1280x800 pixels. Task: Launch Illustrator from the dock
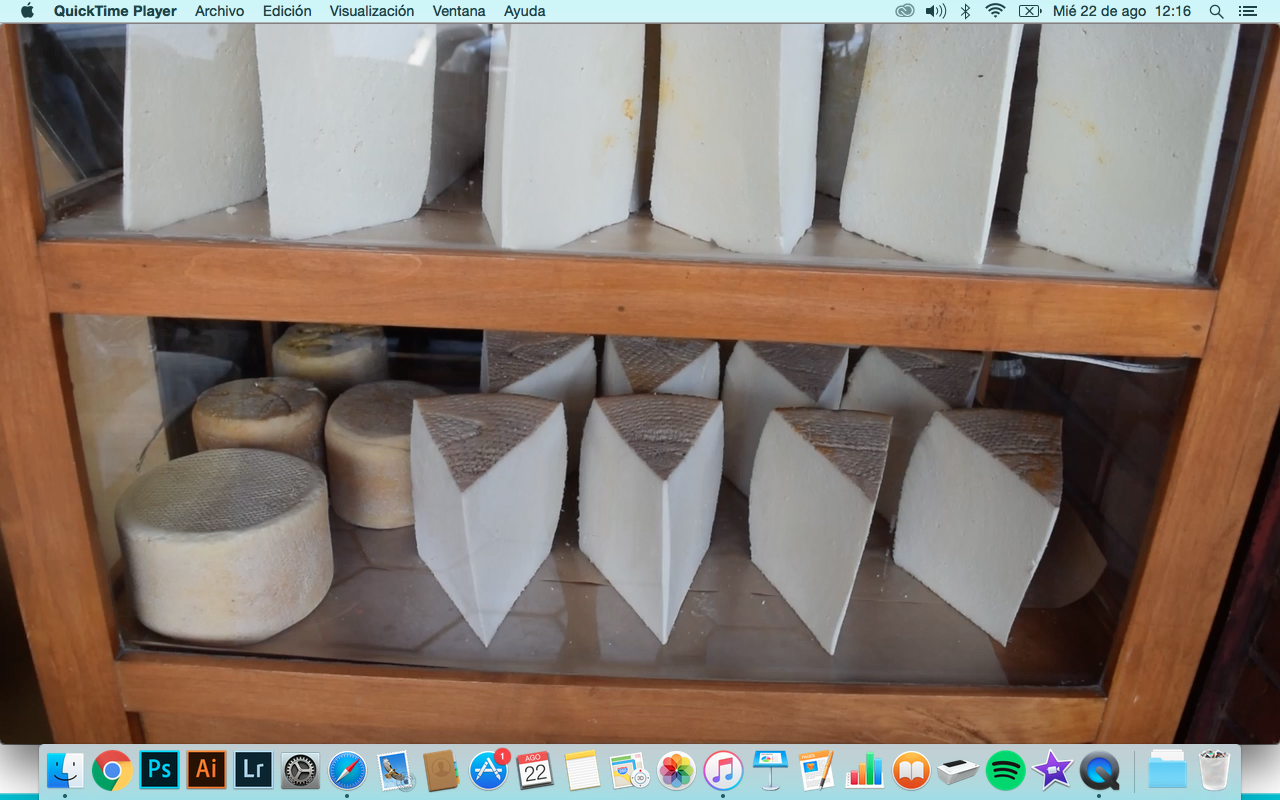[206, 770]
